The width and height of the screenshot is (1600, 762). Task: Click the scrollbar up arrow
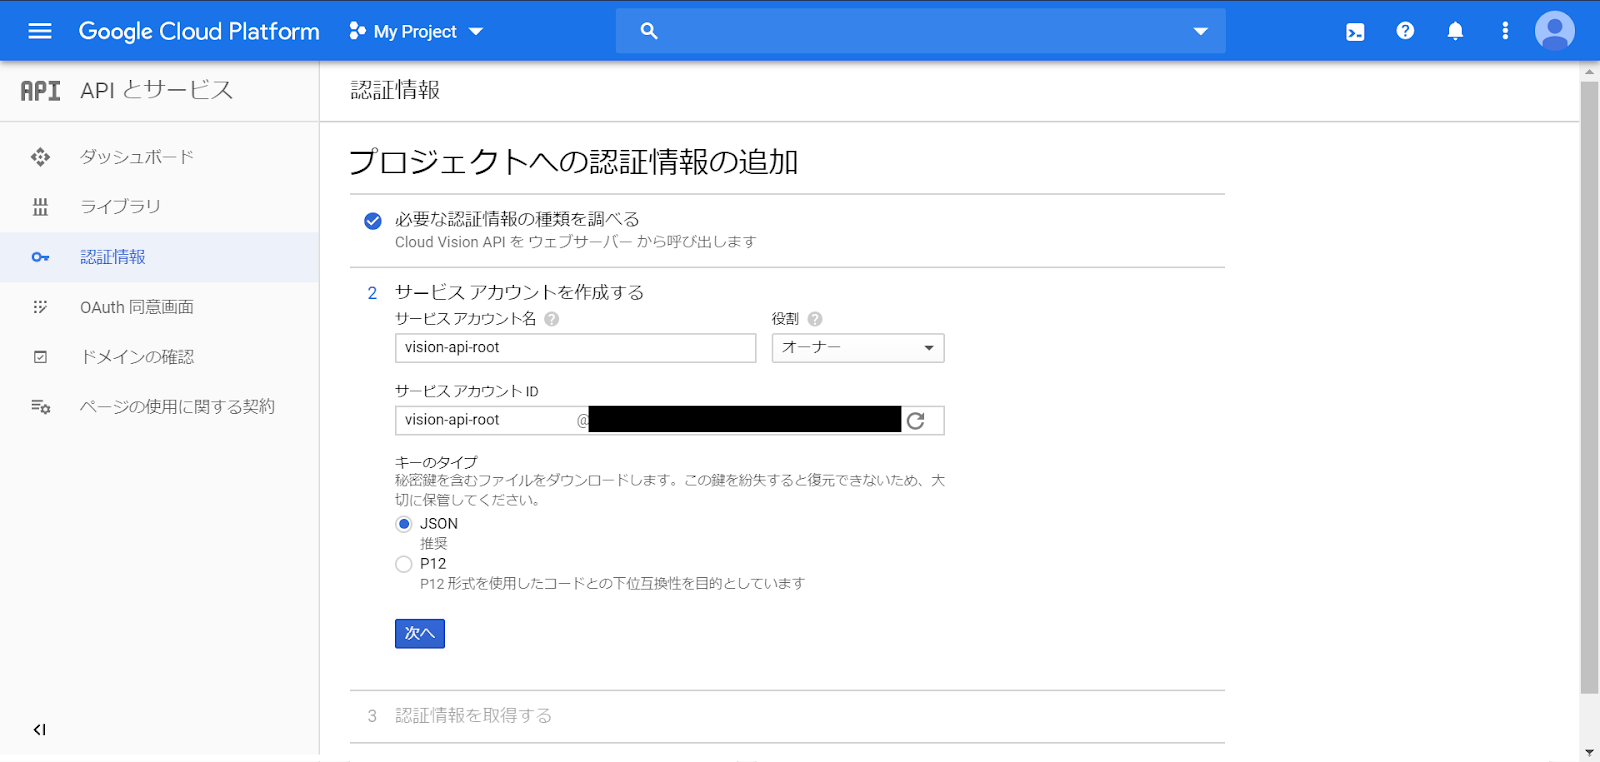tap(1589, 71)
